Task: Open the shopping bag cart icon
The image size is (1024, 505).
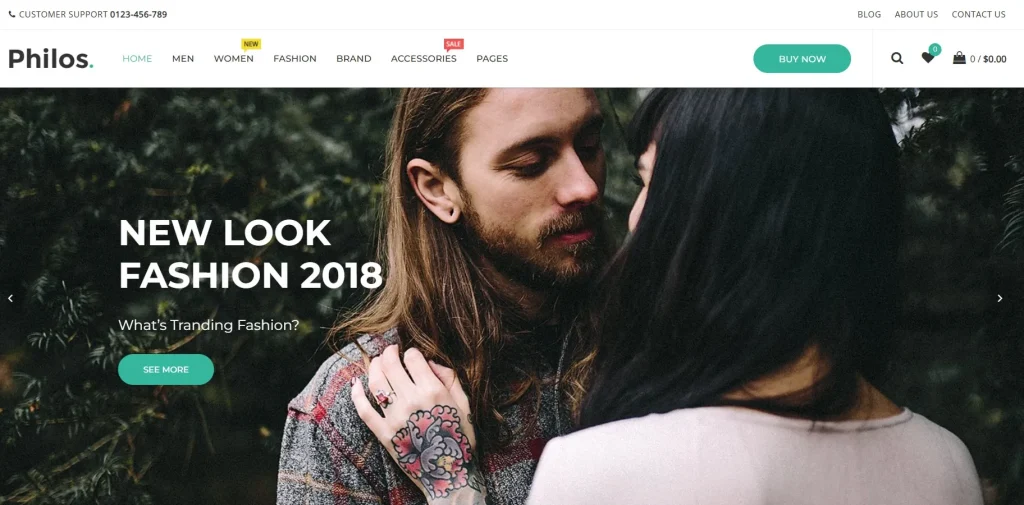Action: point(959,58)
